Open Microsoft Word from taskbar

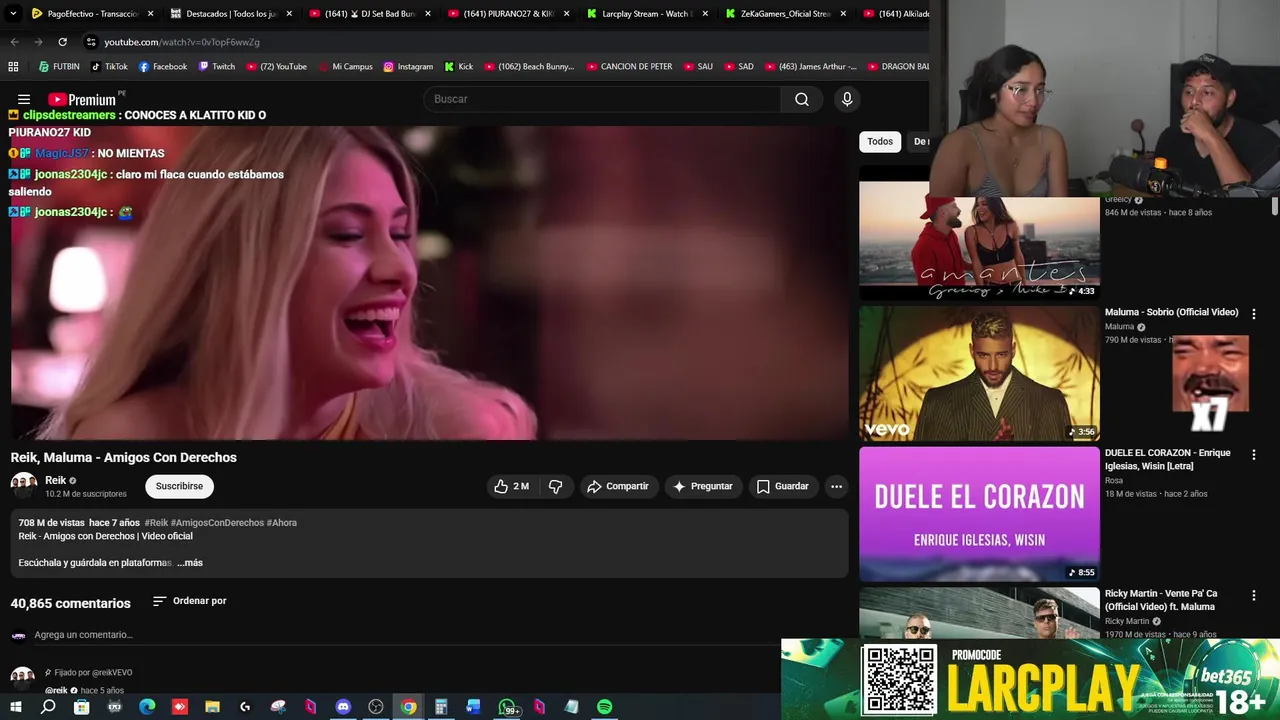point(474,707)
